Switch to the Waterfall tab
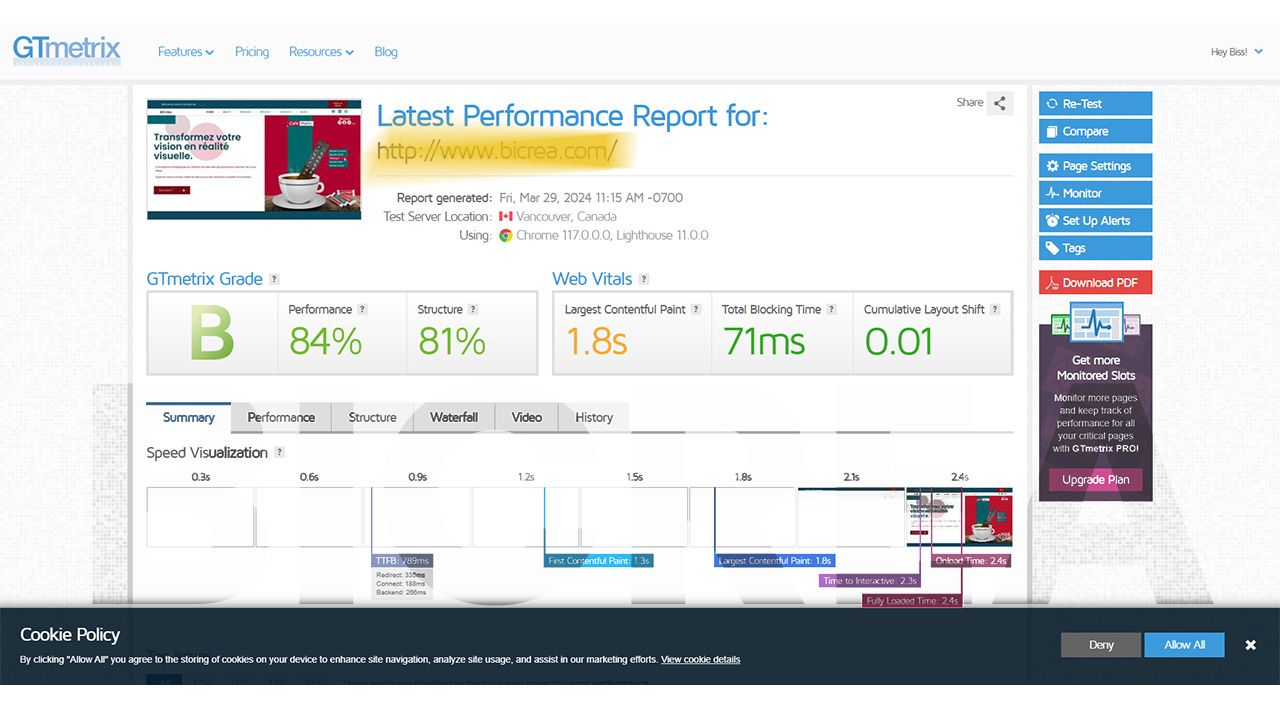The height and width of the screenshot is (708, 1280). 454,417
